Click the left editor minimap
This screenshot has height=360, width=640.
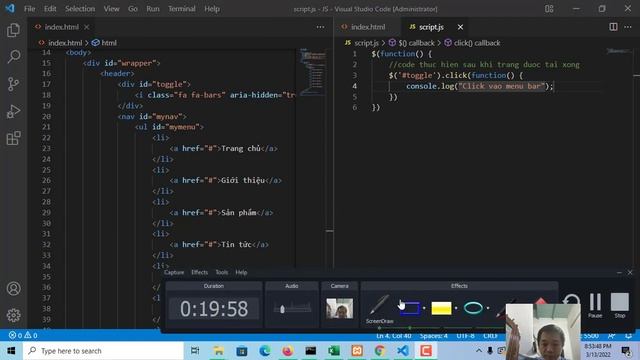pos(313,73)
